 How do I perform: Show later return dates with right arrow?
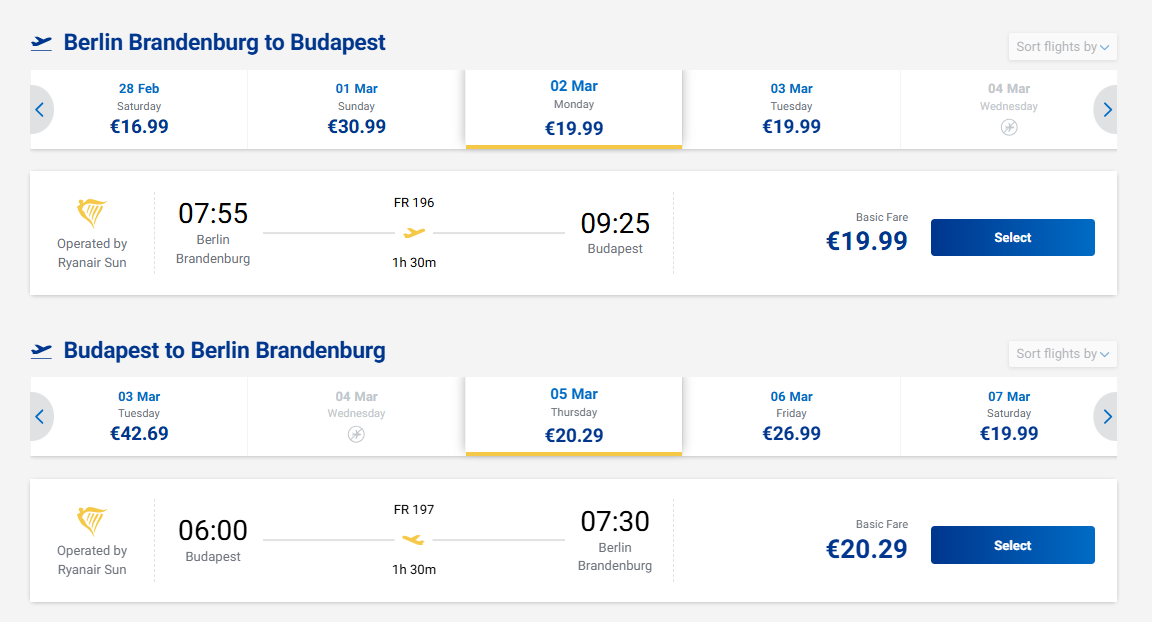[x=1107, y=417]
